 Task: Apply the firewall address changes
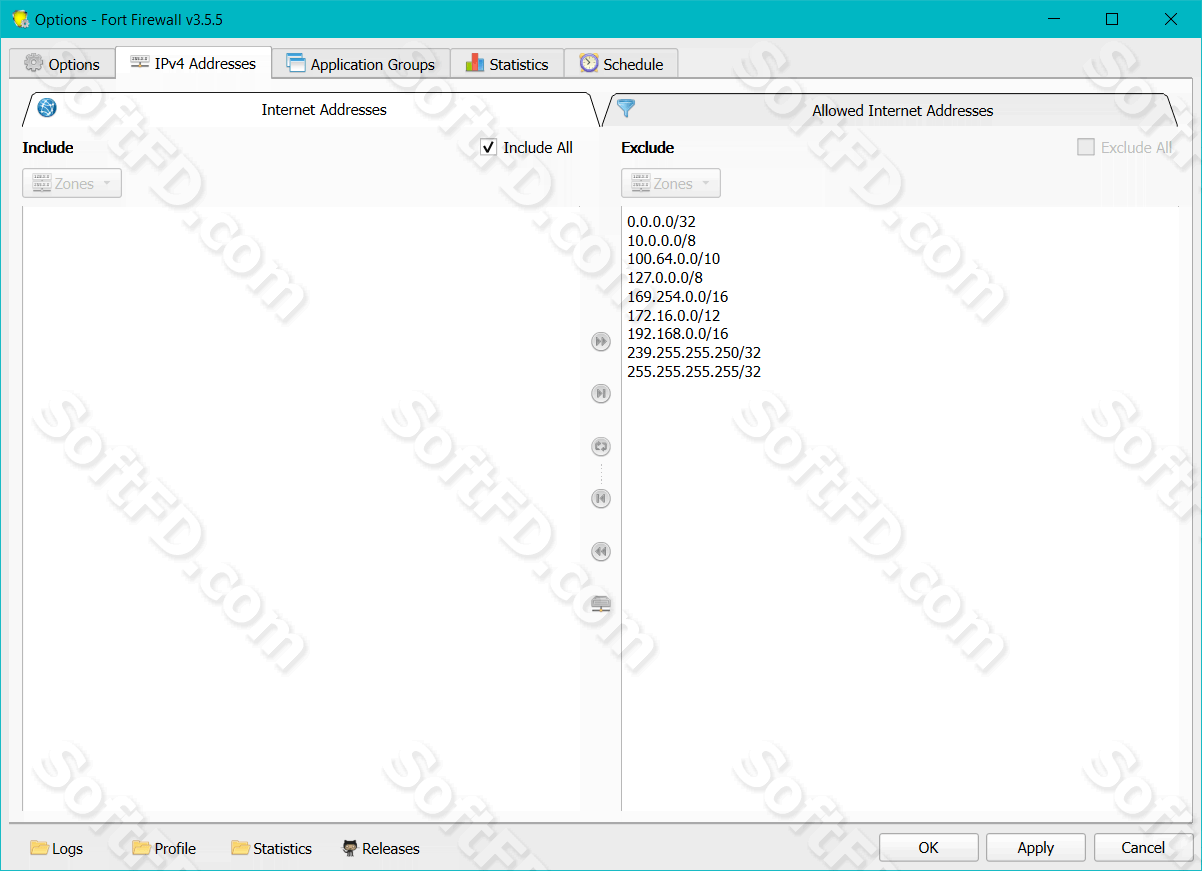[x=1036, y=847]
